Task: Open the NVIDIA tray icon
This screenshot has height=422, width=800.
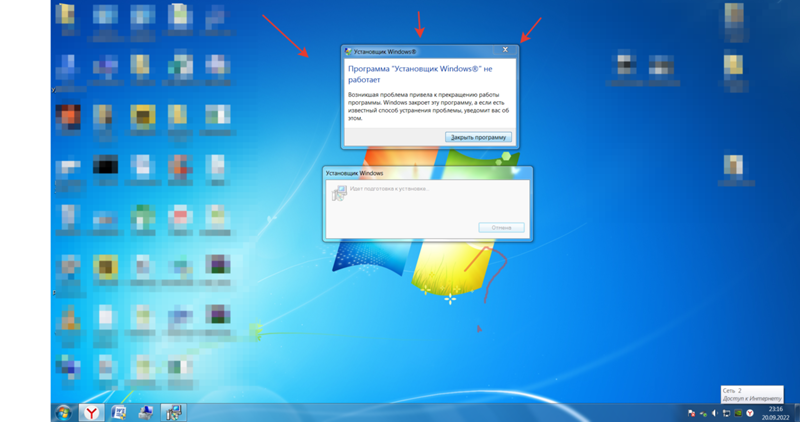Action: tap(738, 413)
